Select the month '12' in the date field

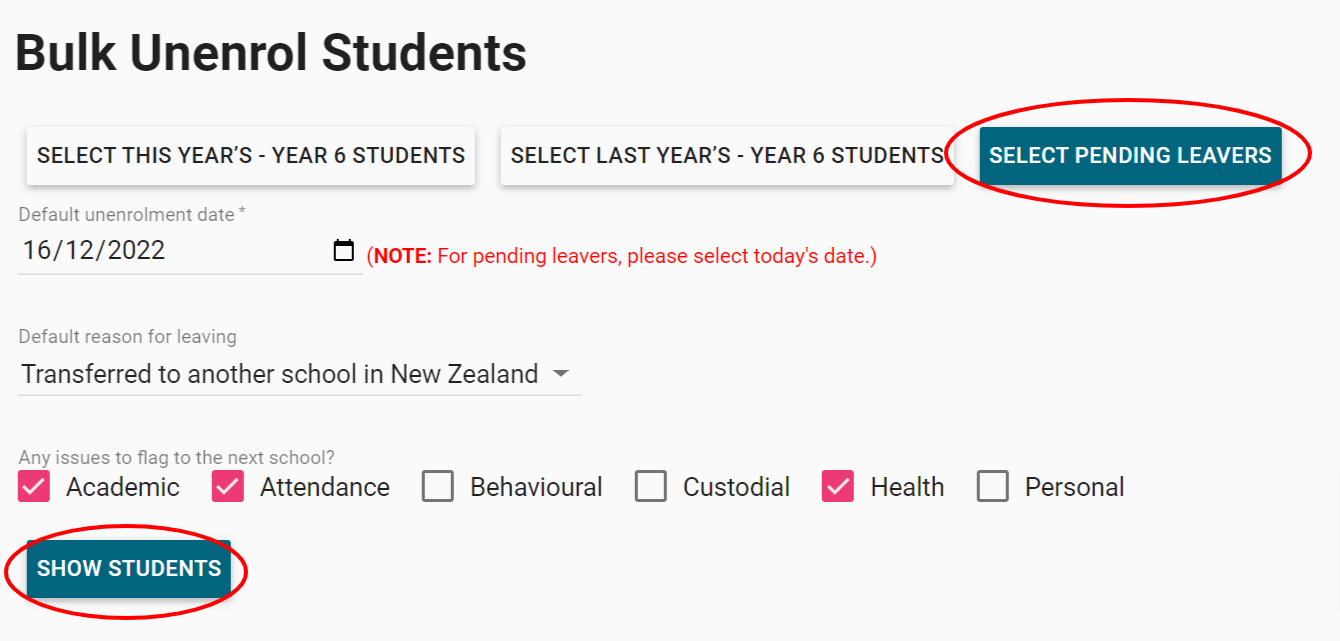click(81, 250)
